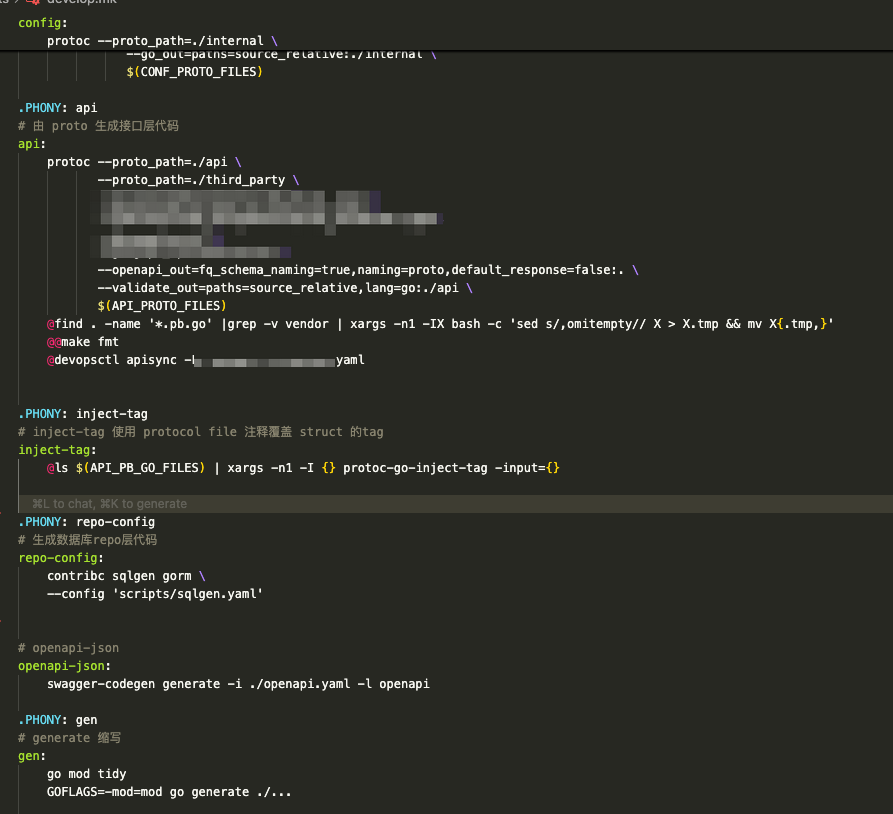Click the '# inject-tag 使用 protocol file' comment

[200, 432]
